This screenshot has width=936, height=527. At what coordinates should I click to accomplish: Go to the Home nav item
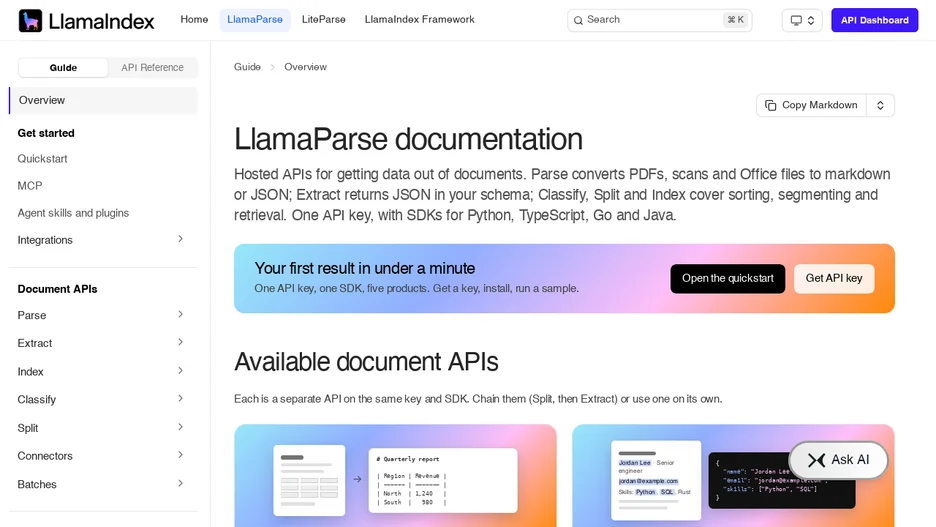194,20
